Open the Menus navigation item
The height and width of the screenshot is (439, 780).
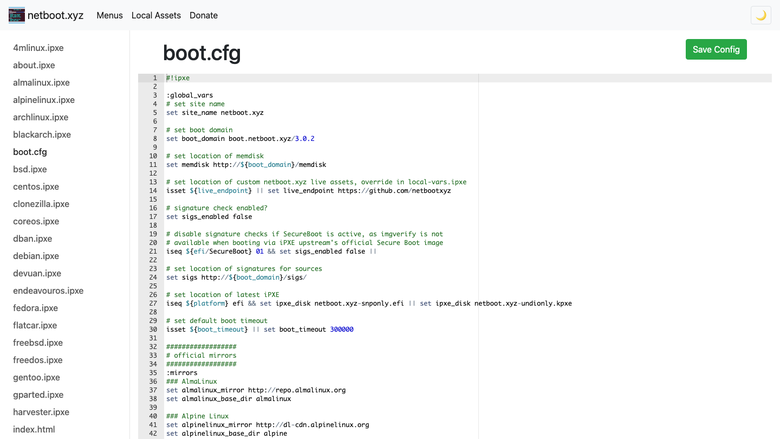[109, 15]
